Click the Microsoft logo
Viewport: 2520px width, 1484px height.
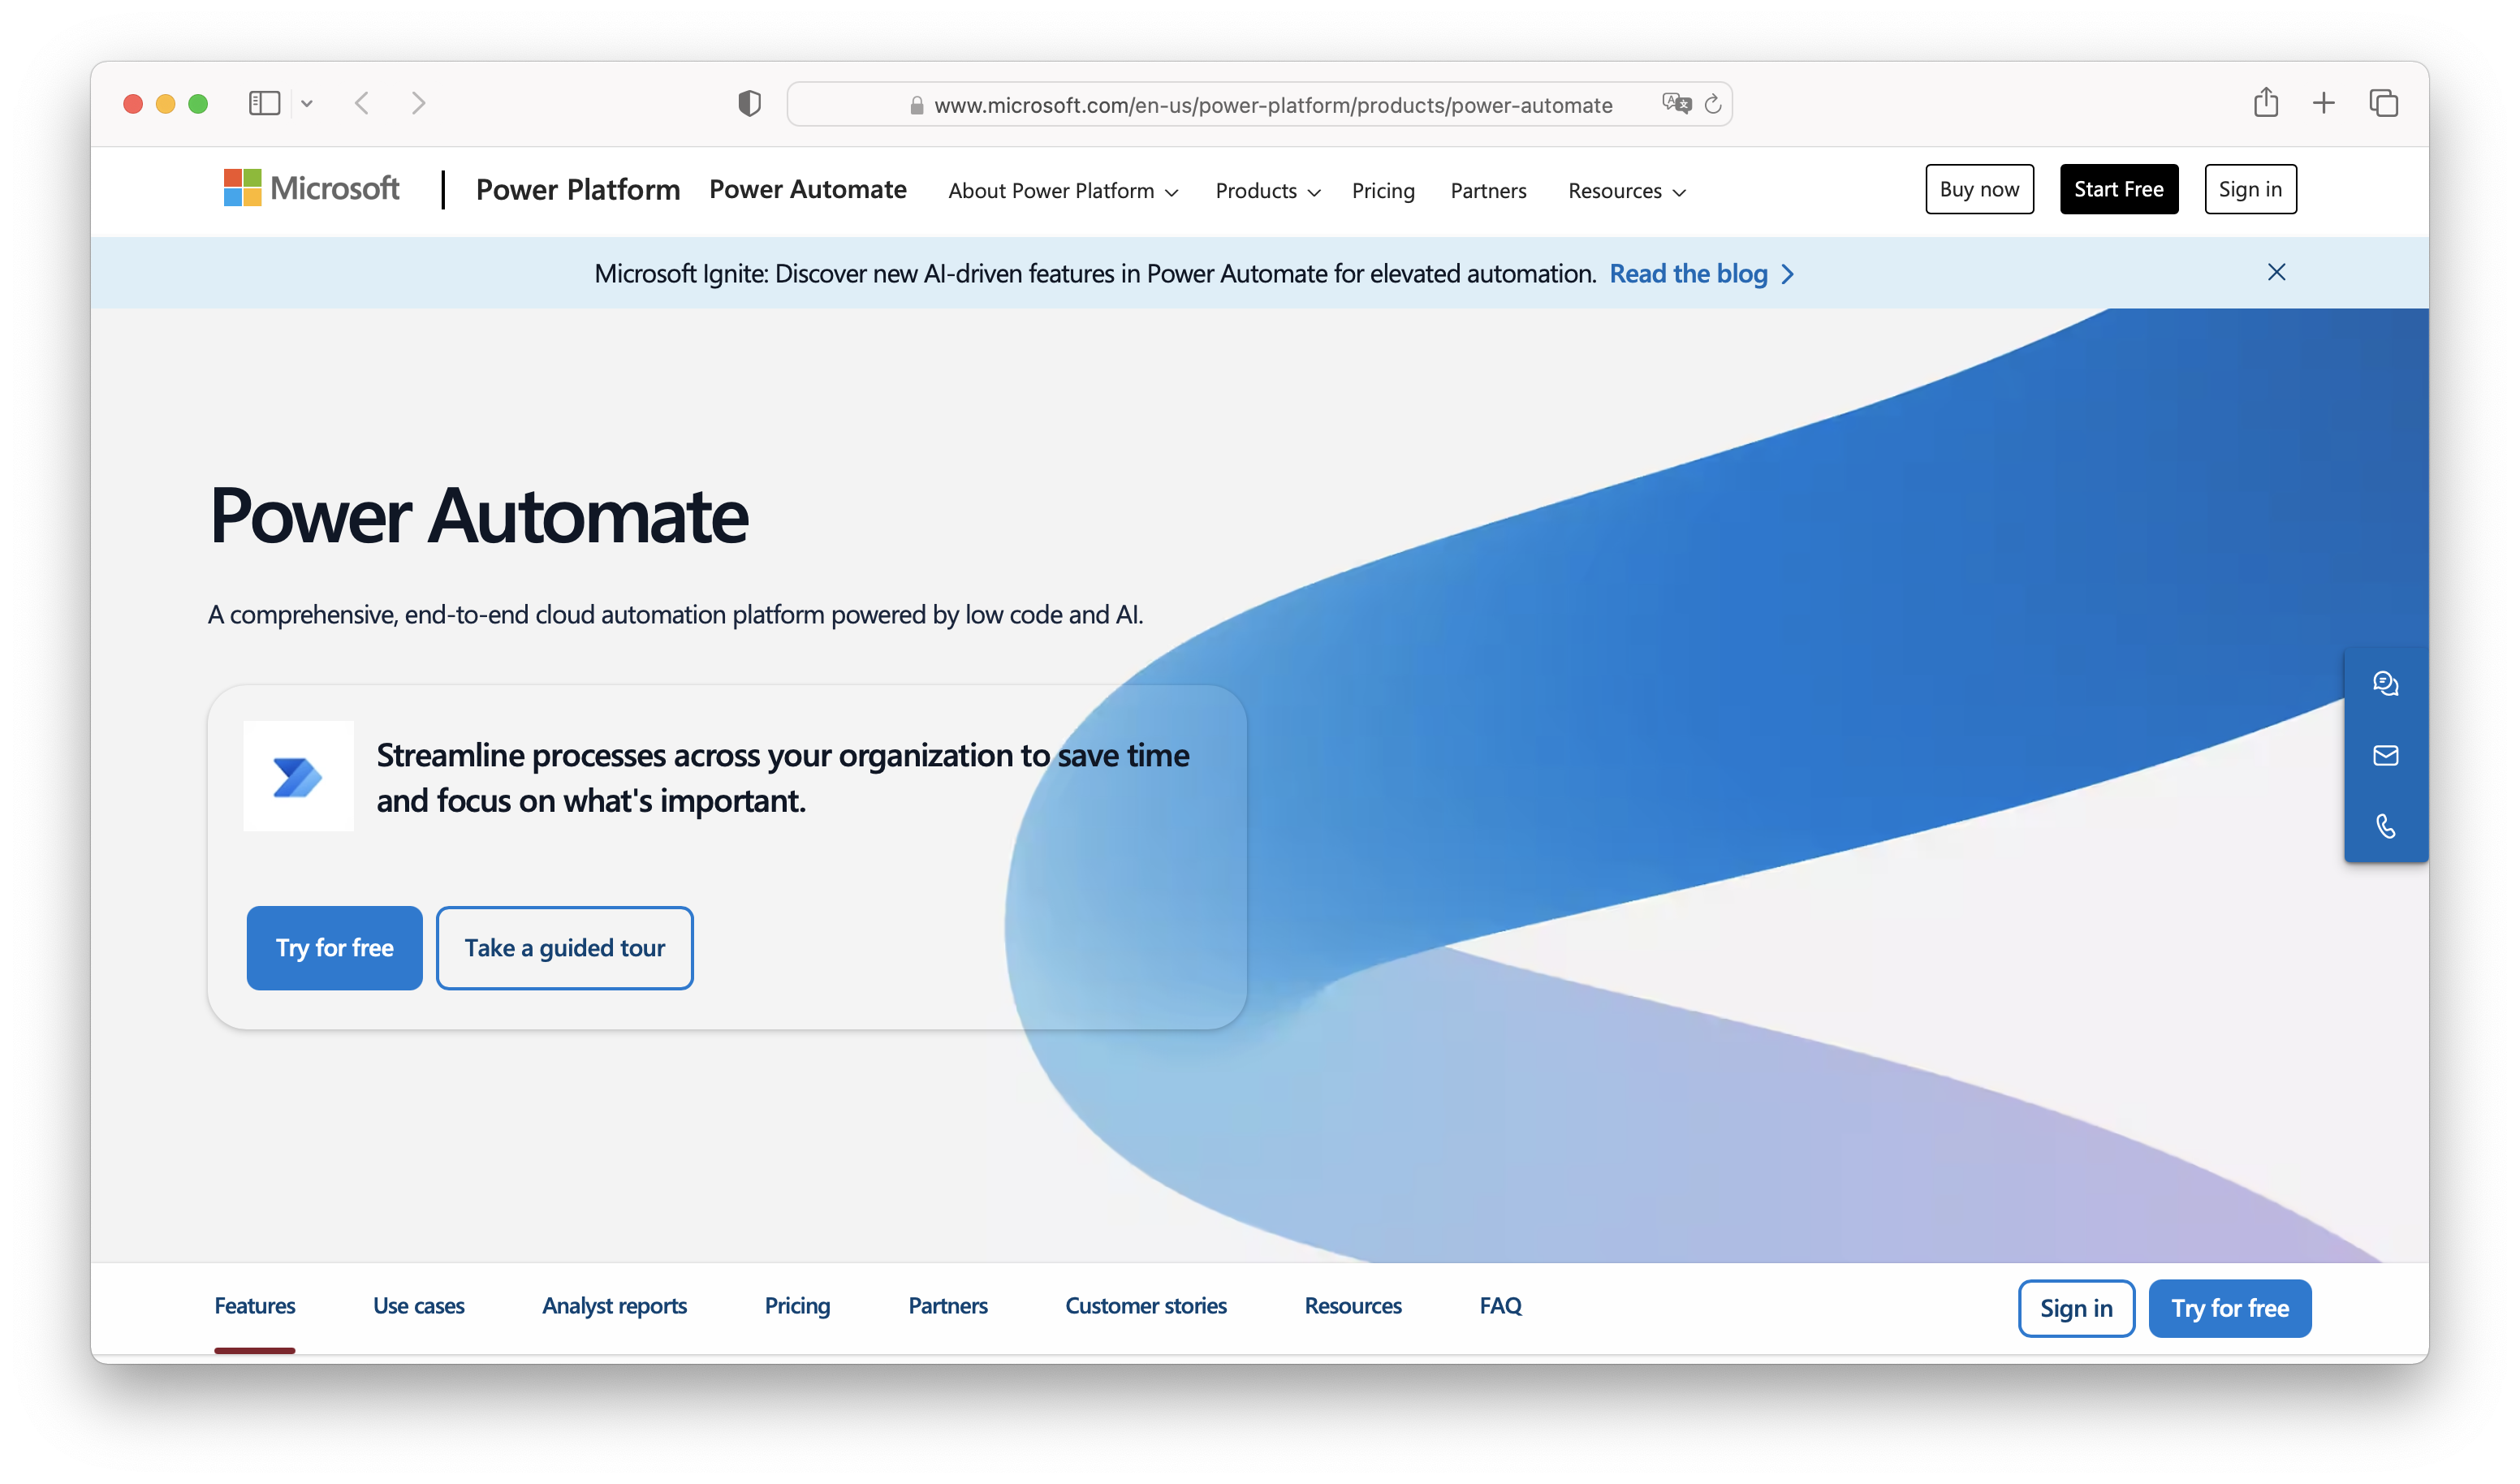tap(311, 188)
